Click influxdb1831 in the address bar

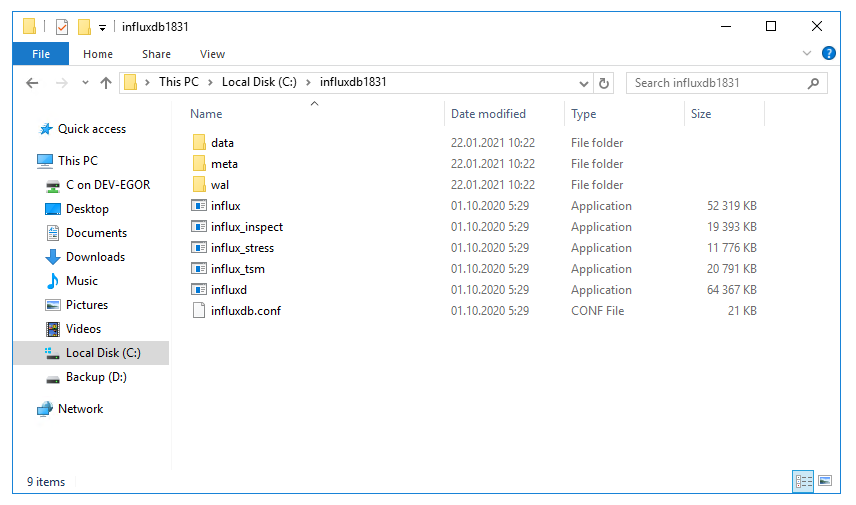(353, 82)
